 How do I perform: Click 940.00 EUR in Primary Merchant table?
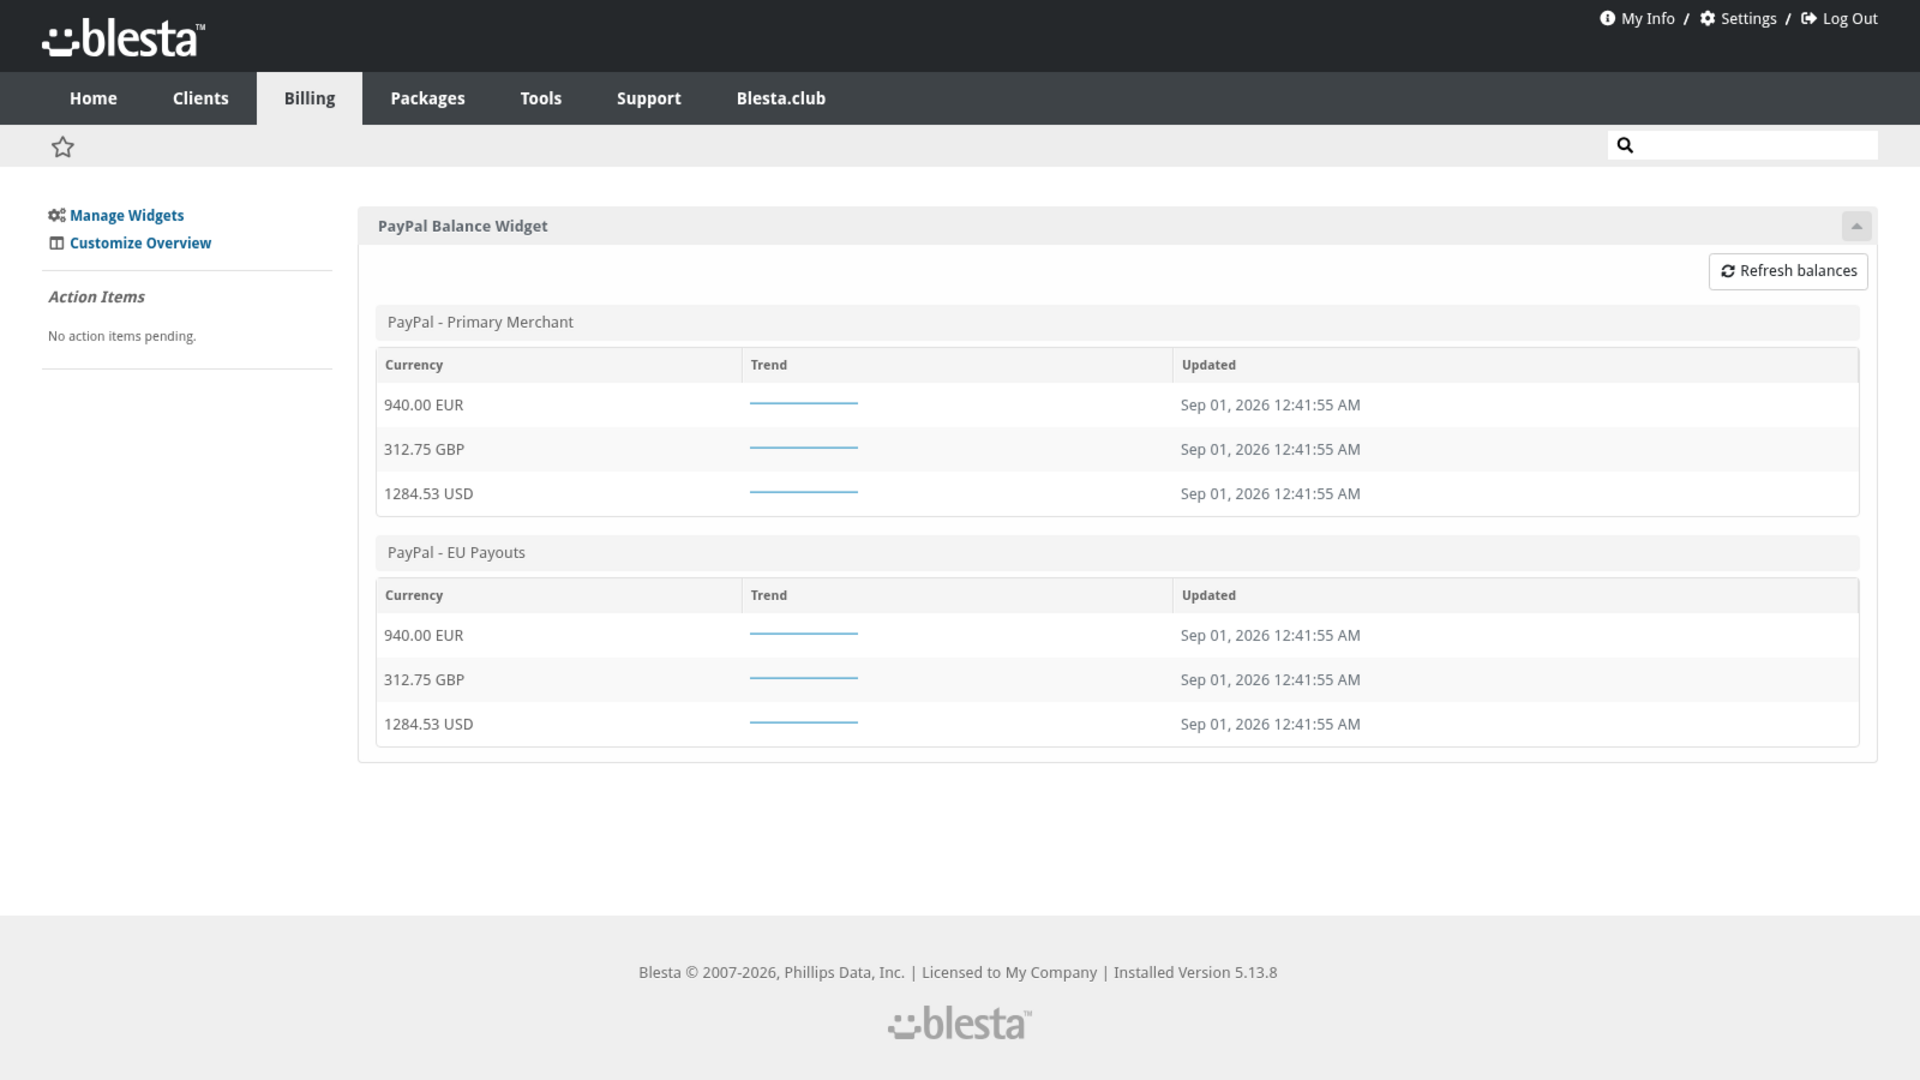click(x=424, y=405)
